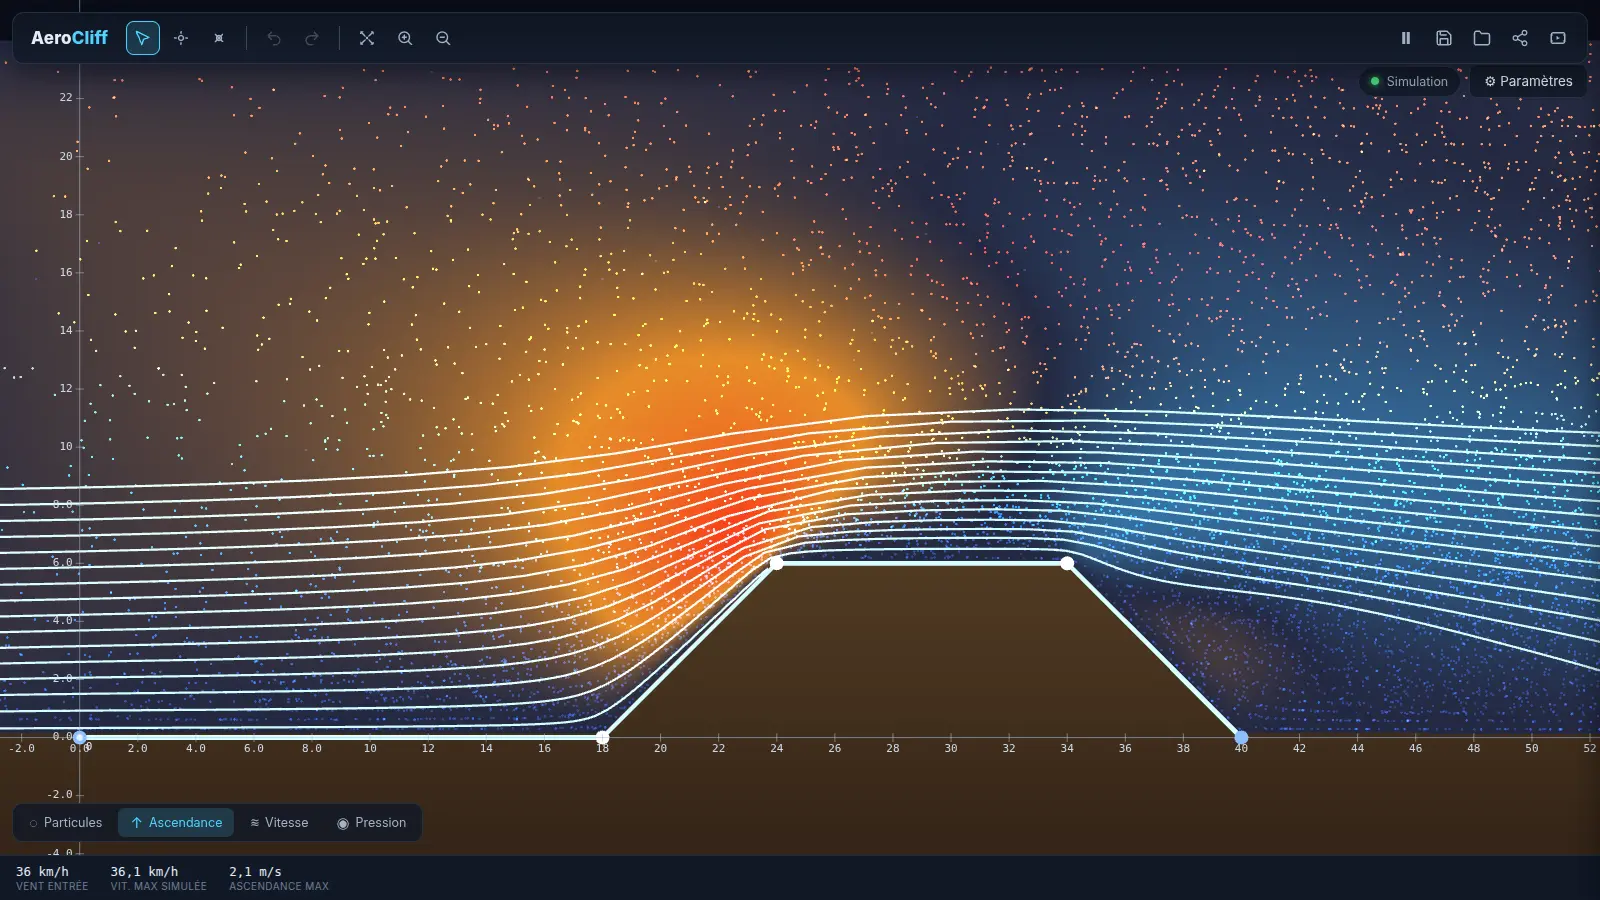Select the terrain vertex at x=18
The height and width of the screenshot is (900, 1600).
[602, 738]
